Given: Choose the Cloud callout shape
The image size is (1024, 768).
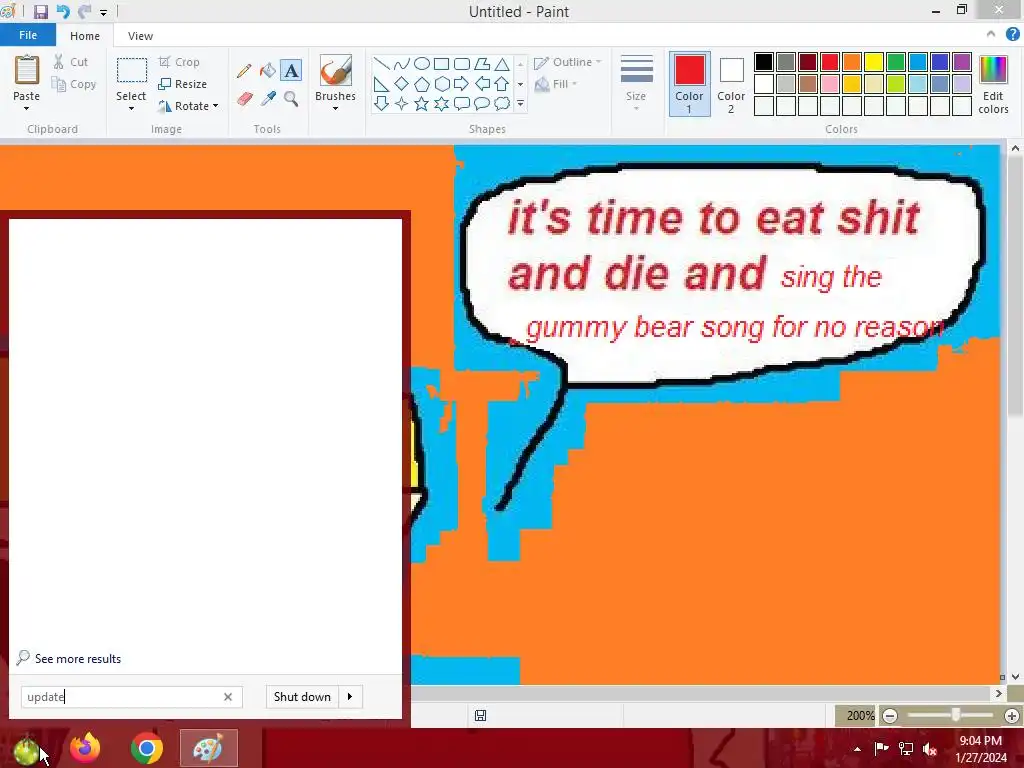Looking at the screenshot, I should pyautogui.click(x=502, y=103).
